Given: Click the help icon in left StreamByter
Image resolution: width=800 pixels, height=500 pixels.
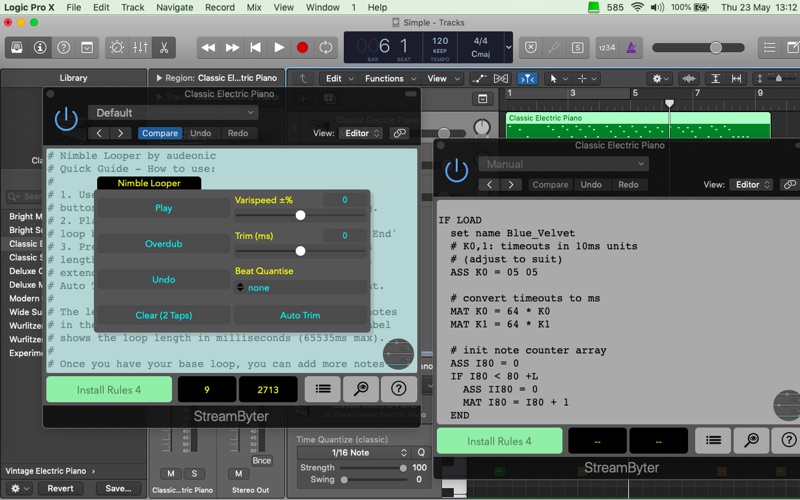Looking at the screenshot, I should (398, 389).
